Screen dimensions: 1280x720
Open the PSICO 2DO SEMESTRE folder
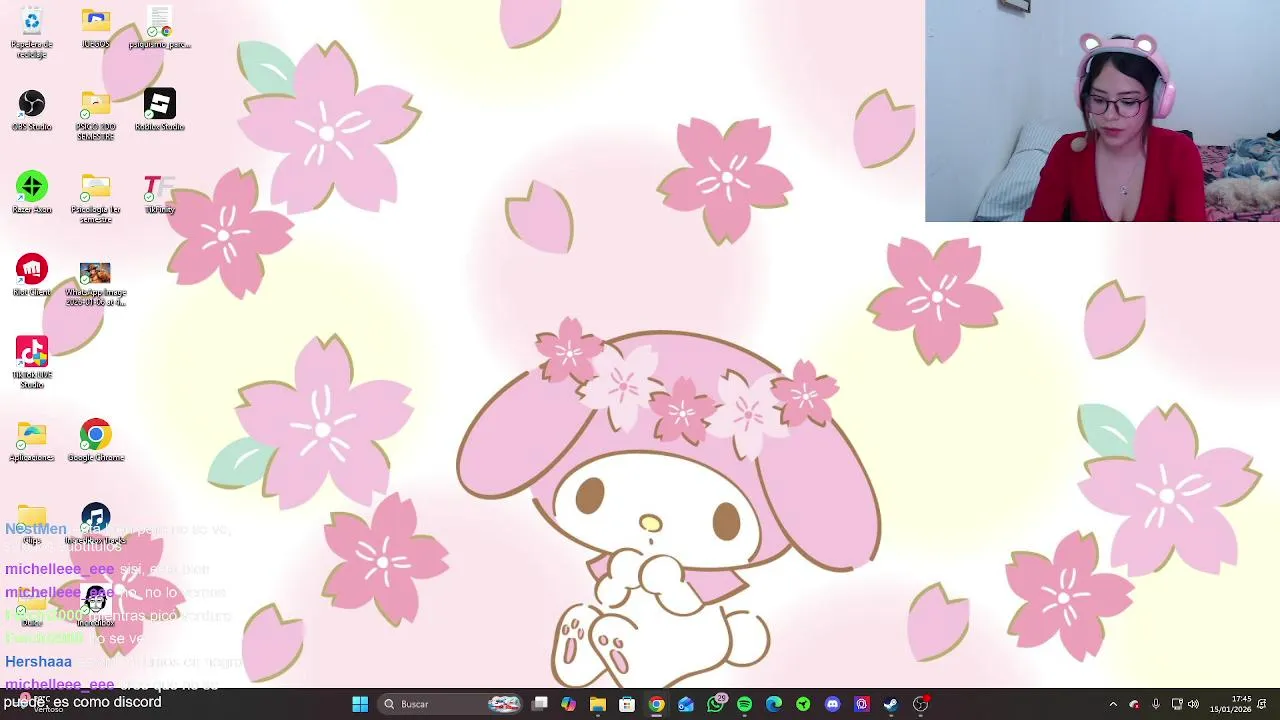click(x=96, y=115)
